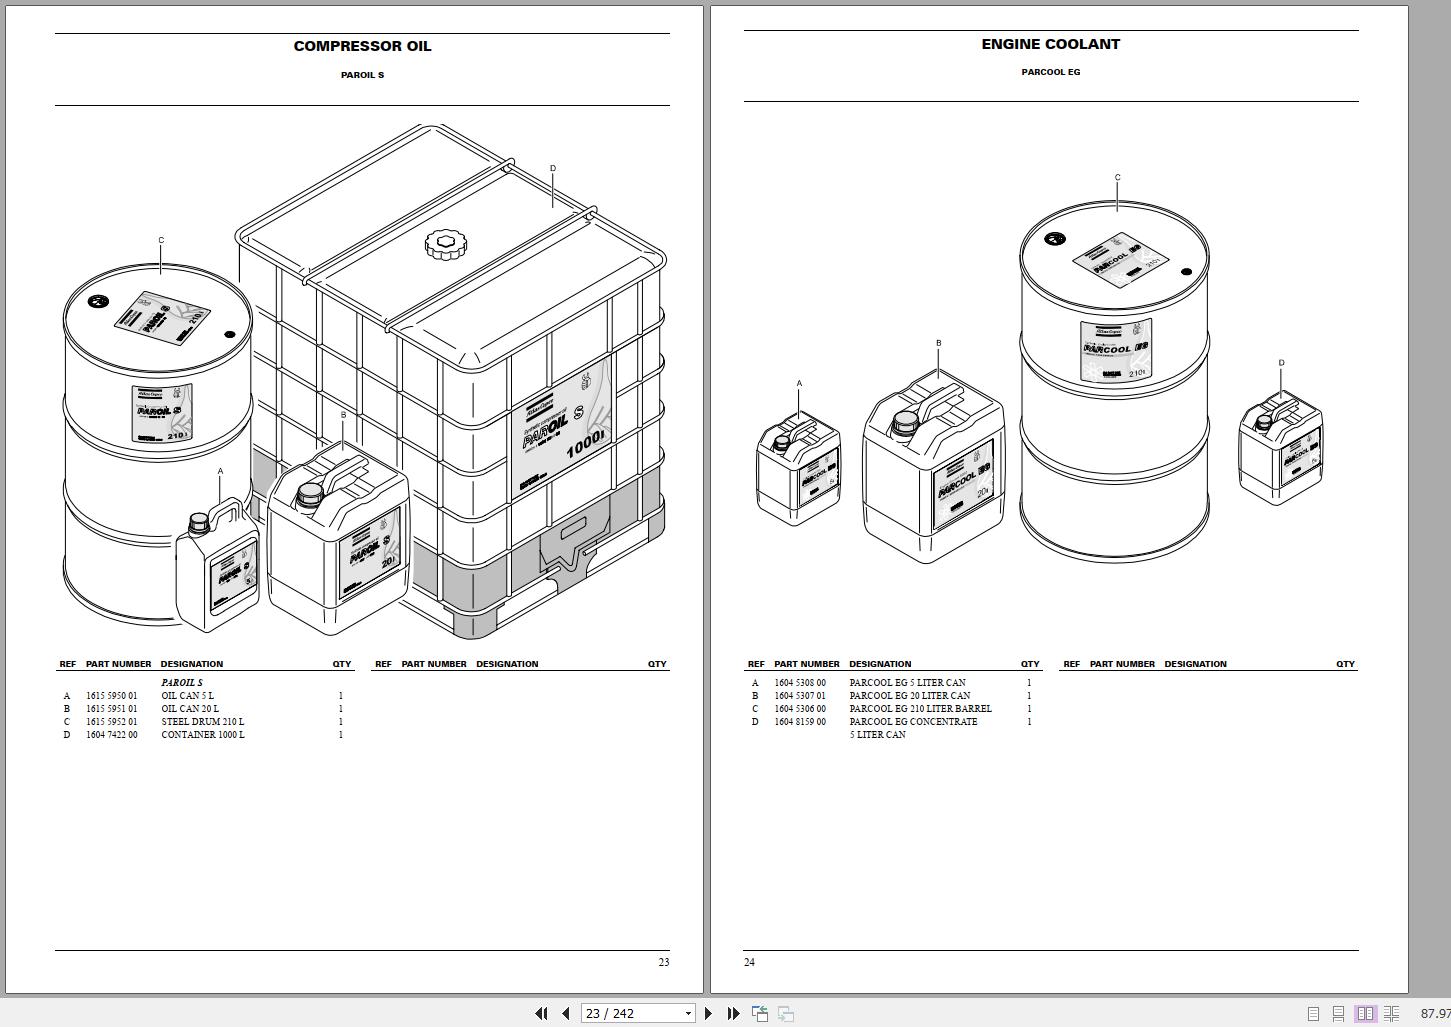1451x1027 pixels.
Task: Select two-page continuous facing layout
Action: (x=1391, y=1014)
